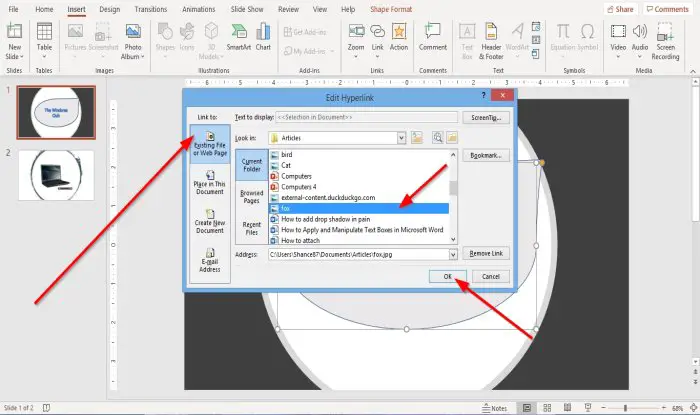700x415 pixels.
Task: Insert a SmartArt graphic from the ribbon
Action: coord(239,38)
